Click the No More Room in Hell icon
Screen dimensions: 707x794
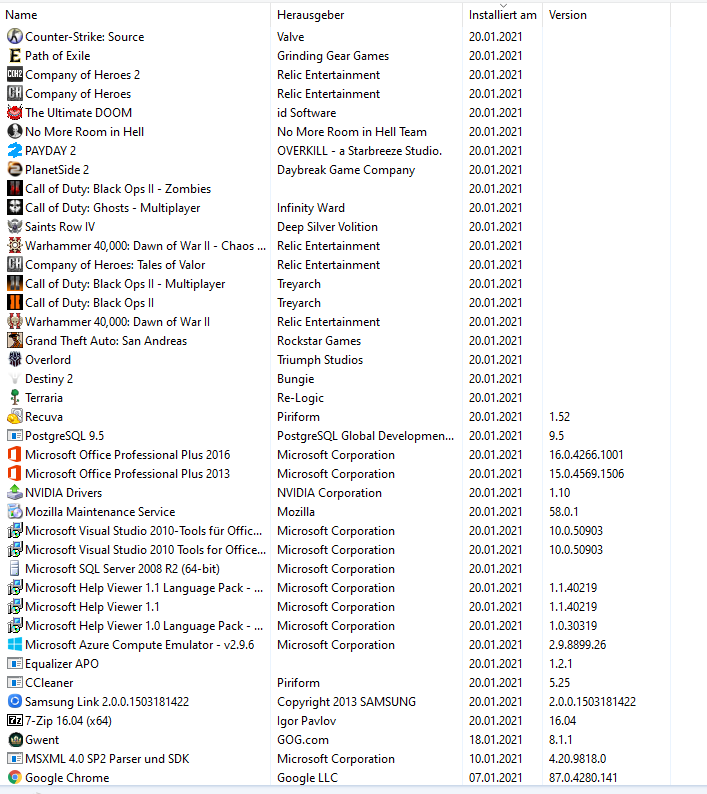pos(15,132)
